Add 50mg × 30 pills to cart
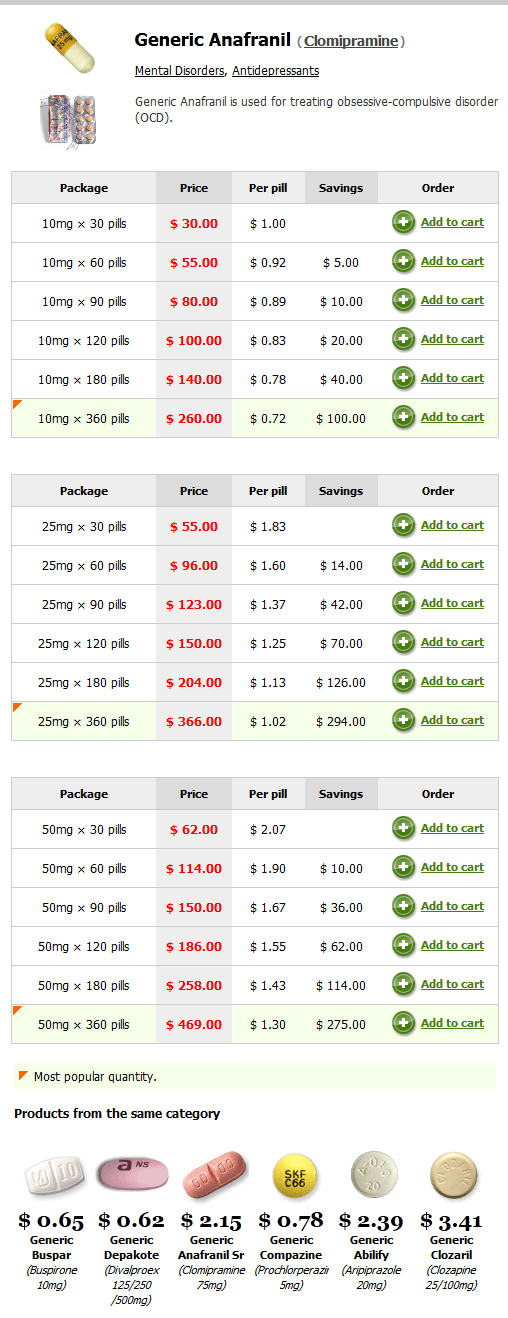Image resolution: width=508 pixels, height=1318 pixels. tap(452, 828)
